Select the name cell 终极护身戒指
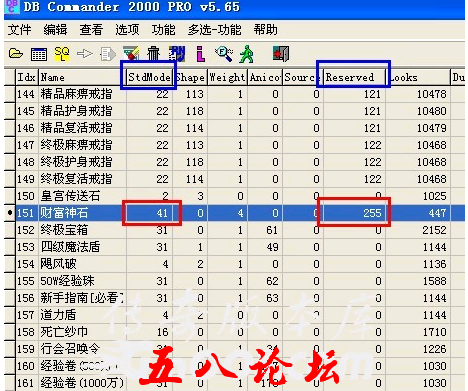Viewport: 468px width, 391px height. point(82,162)
